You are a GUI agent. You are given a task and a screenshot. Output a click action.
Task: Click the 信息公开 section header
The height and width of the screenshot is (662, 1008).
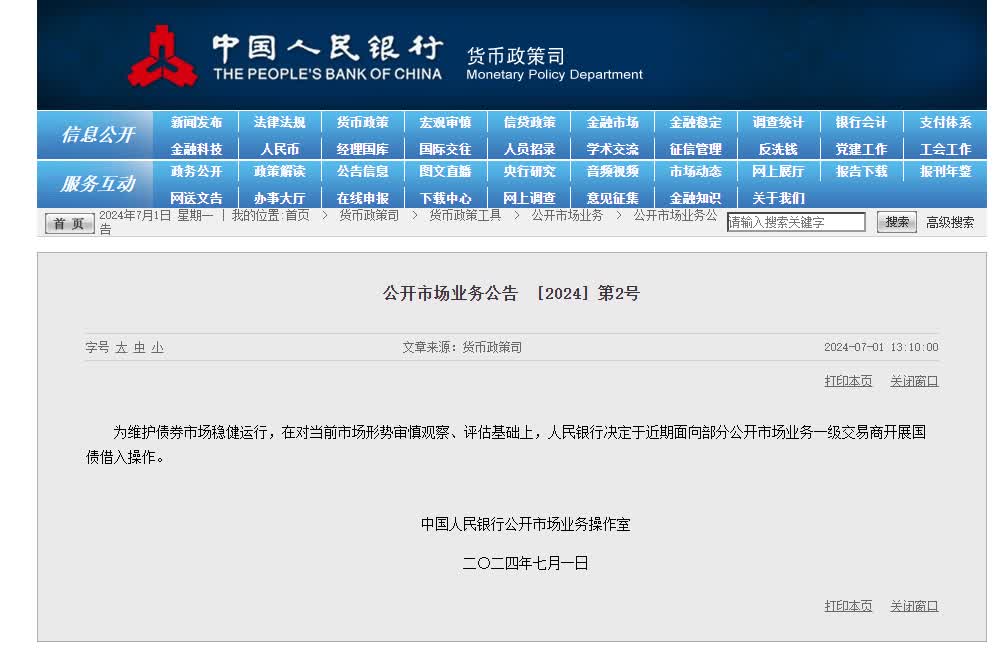pyautogui.click(x=98, y=135)
